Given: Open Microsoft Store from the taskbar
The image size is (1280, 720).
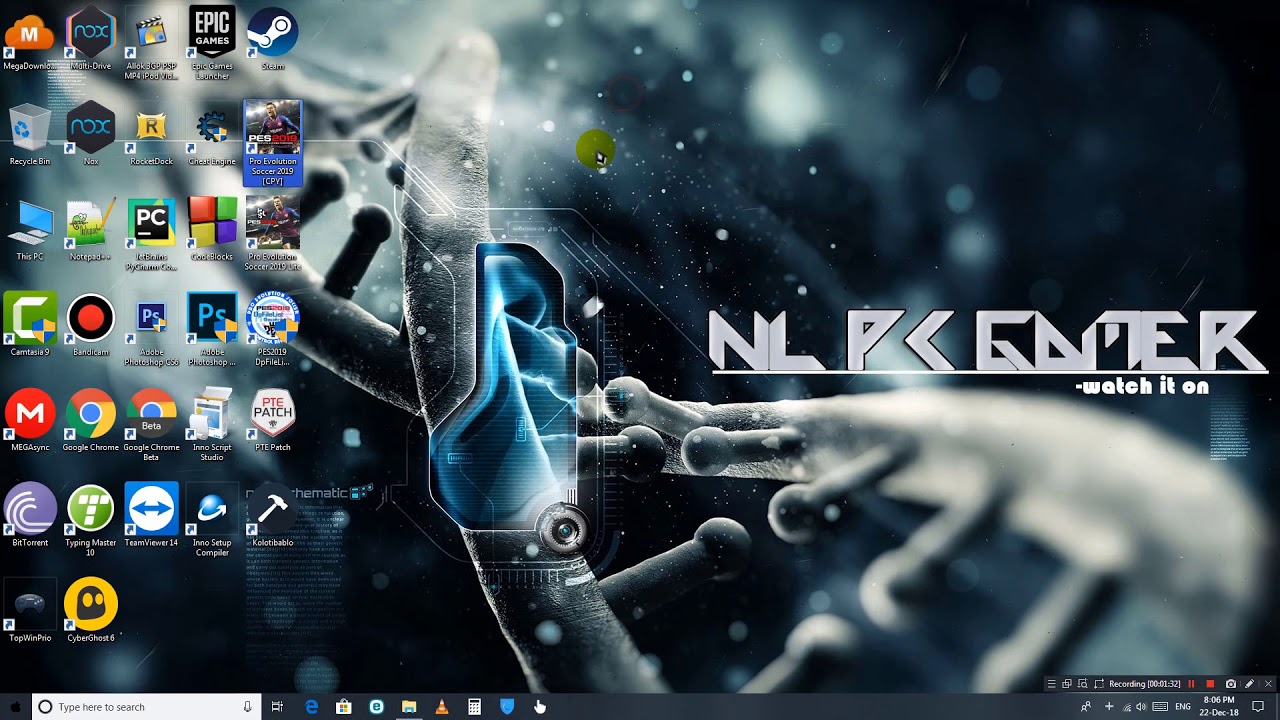Looking at the screenshot, I should (x=344, y=707).
